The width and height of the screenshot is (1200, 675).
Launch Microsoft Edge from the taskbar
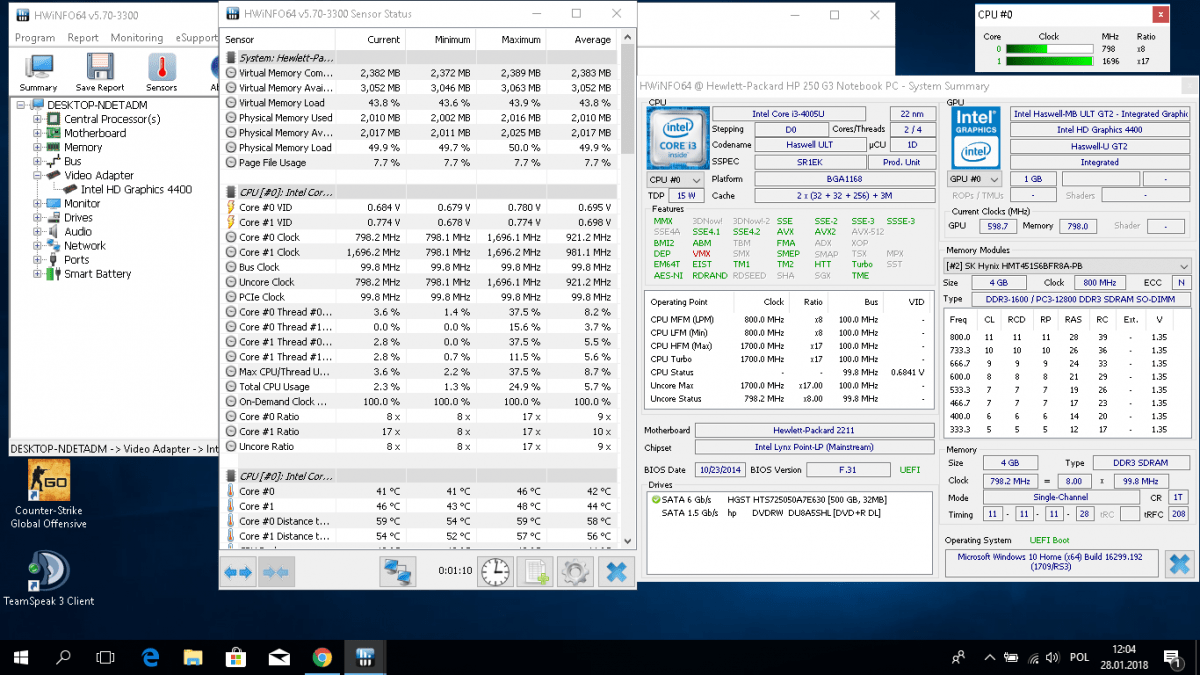point(151,657)
